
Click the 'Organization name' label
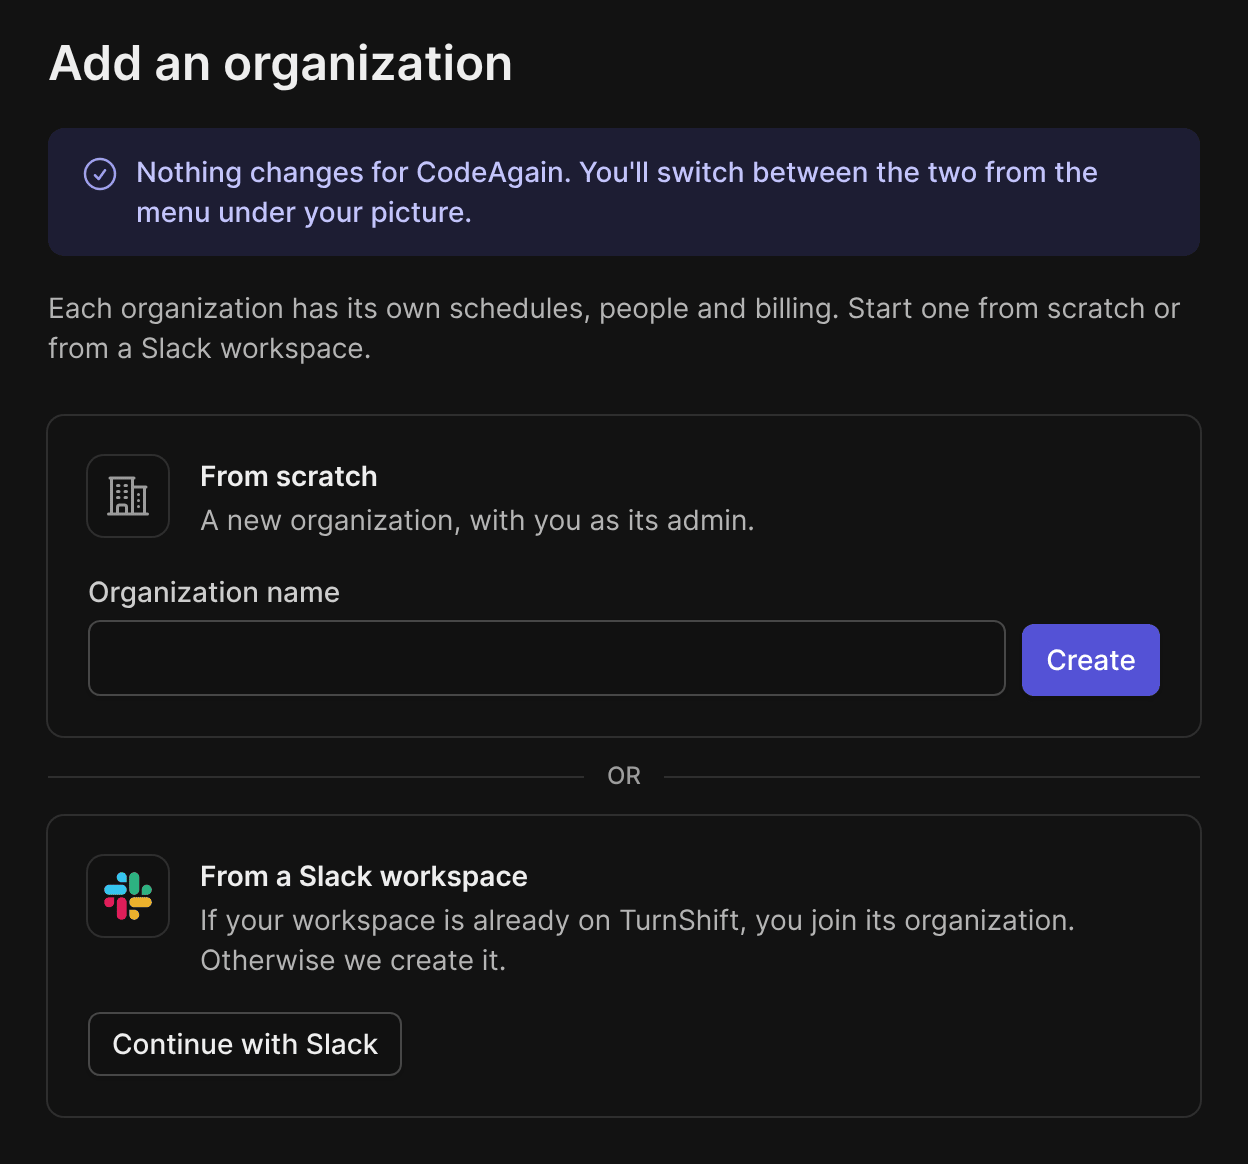[214, 592]
